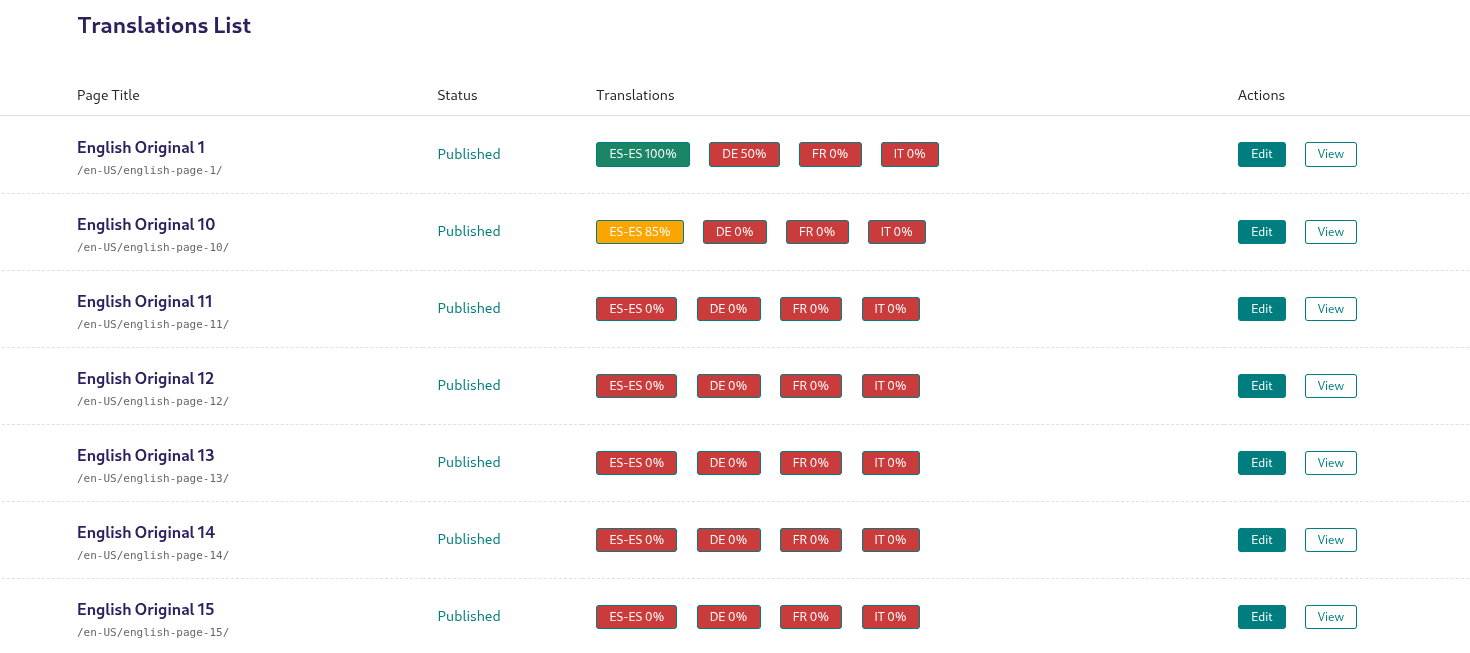The width and height of the screenshot is (1470, 653).
Task: Edit the page English Original 1
Action: click(x=1261, y=154)
